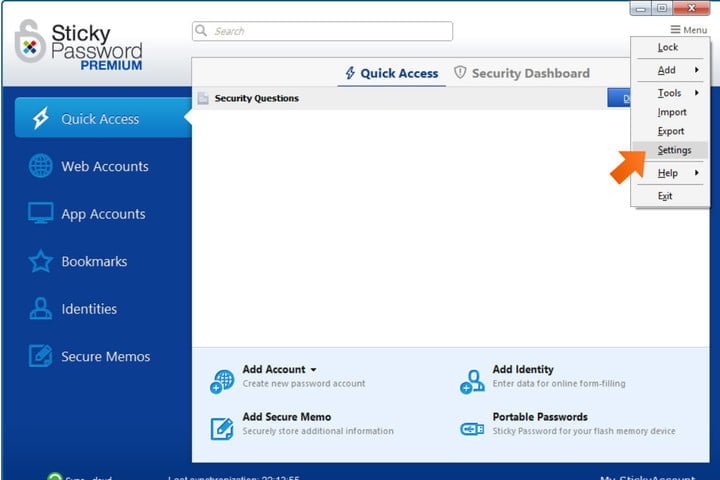Viewport: 720px width, 480px height.
Task: Minimize the Sticky Password window
Action: click(641, 8)
